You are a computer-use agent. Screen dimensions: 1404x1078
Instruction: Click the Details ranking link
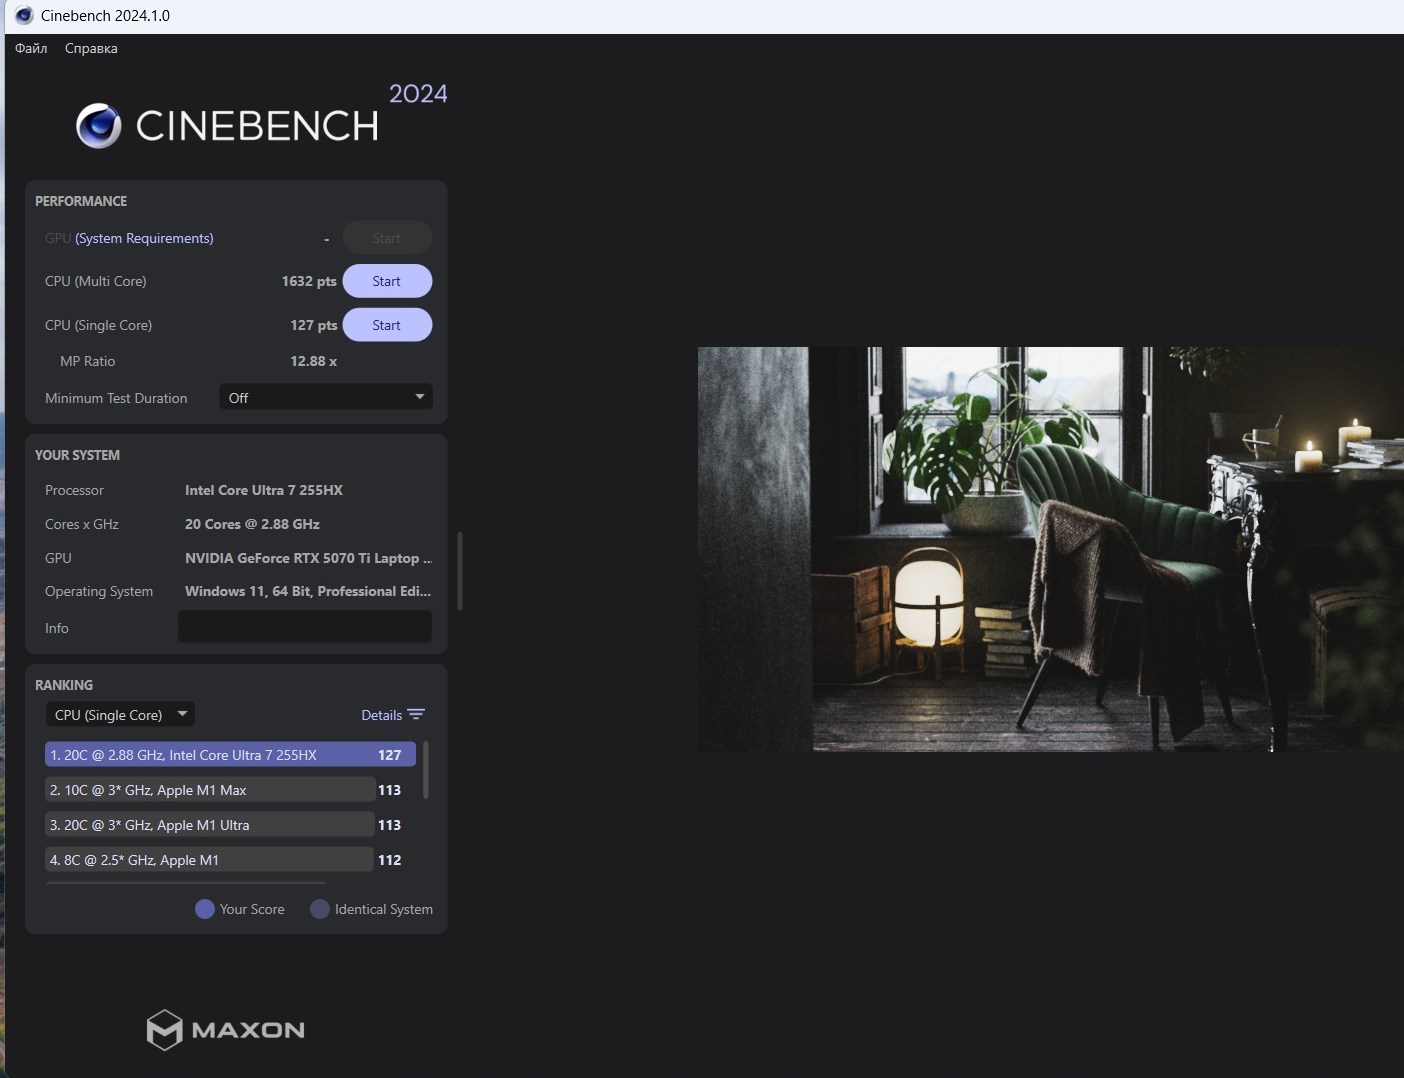pos(381,715)
